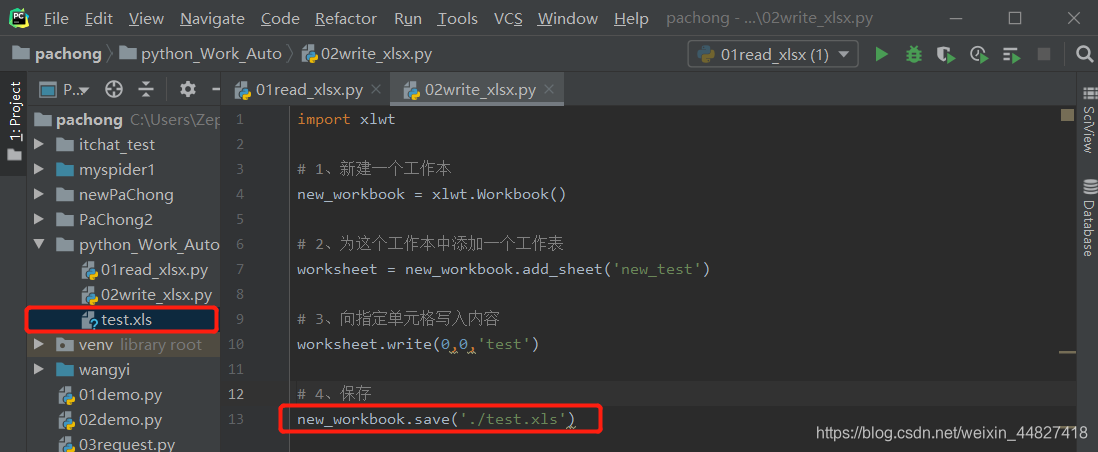The height and width of the screenshot is (452, 1098).
Task: Click the inspection status indicator square
Action: coord(1067,116)
